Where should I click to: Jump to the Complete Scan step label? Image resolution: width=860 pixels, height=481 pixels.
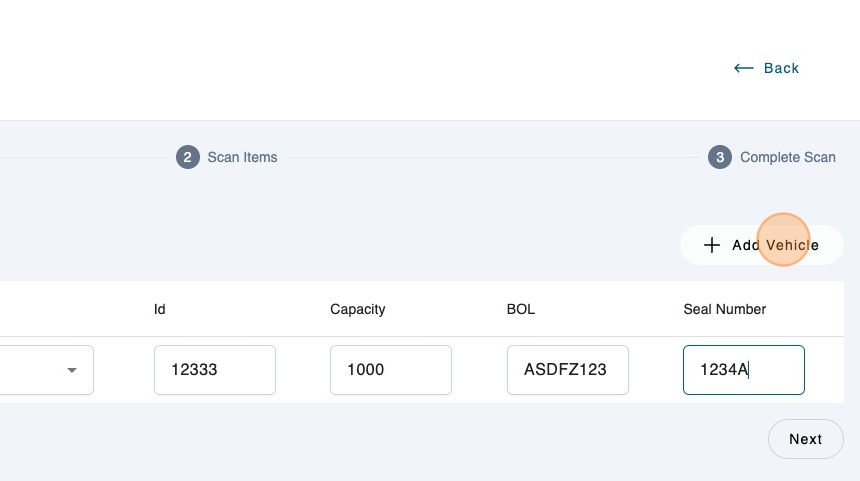pos(787,157)
